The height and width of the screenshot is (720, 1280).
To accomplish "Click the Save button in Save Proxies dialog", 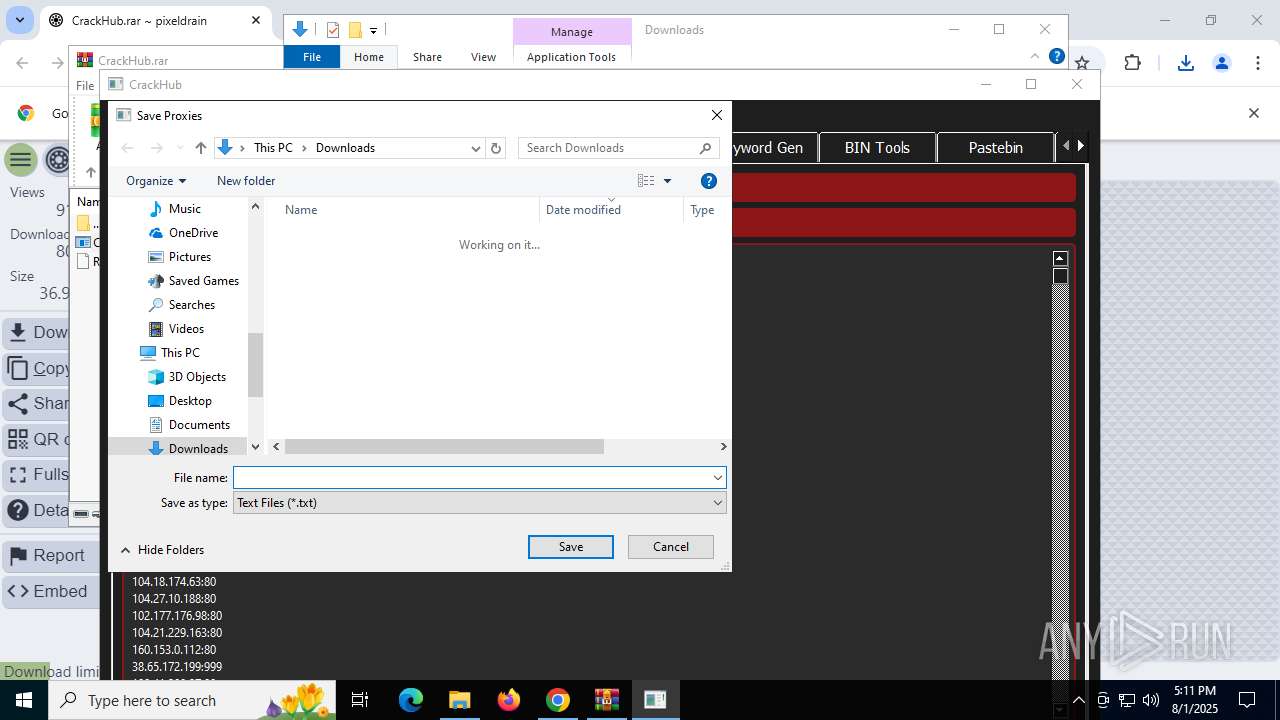I will pyautogui.click(x=570, y=547).
